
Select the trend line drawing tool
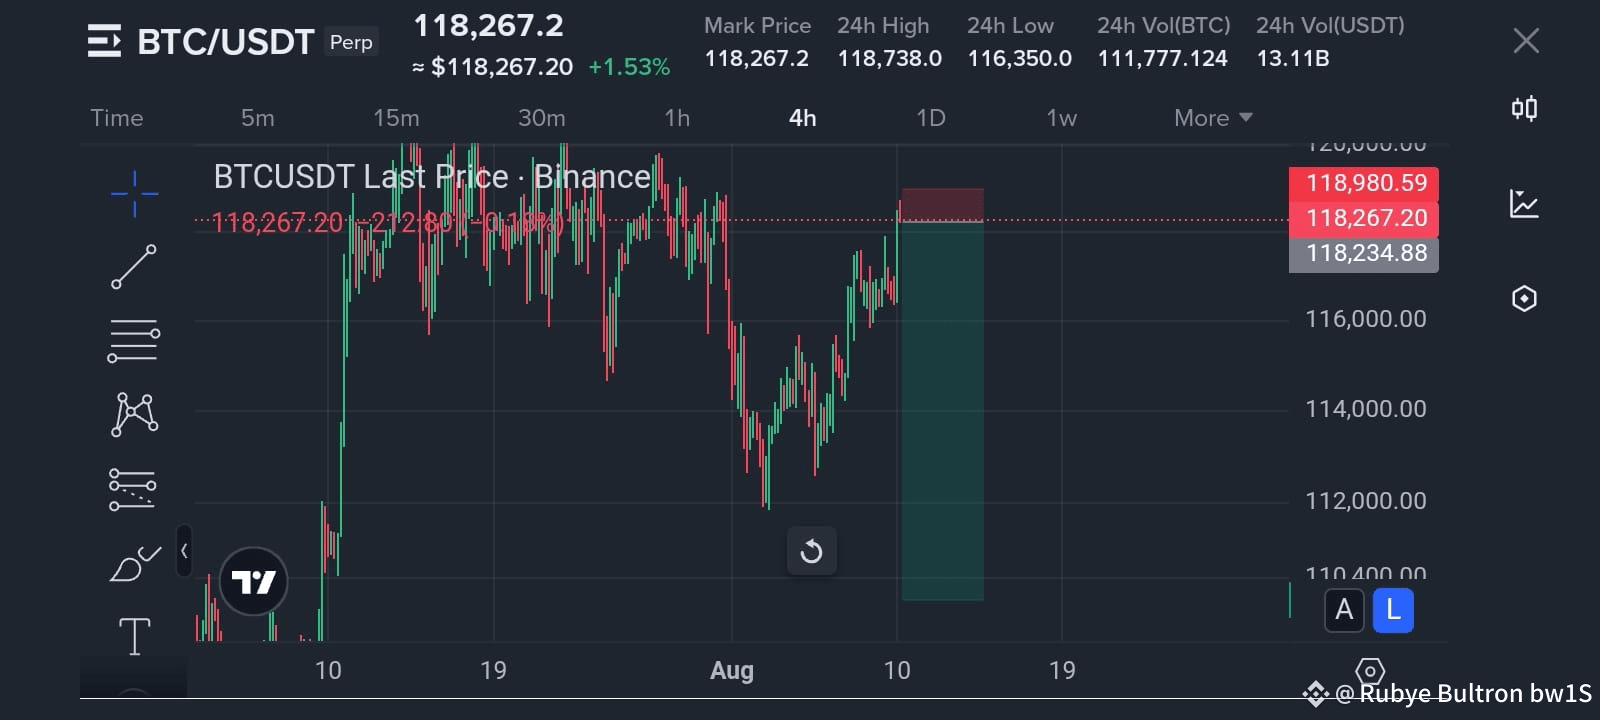[x=134, y=267]
